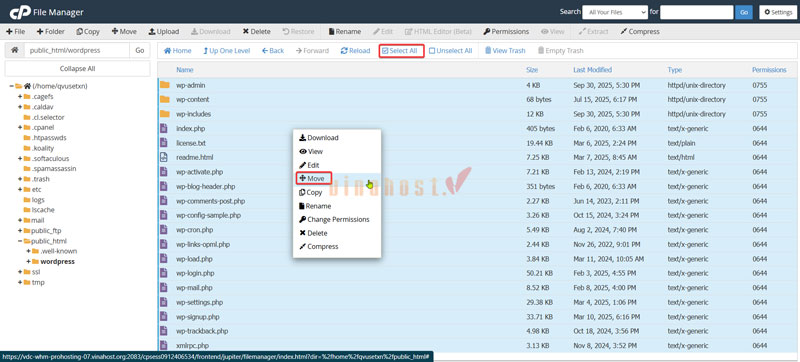
Task: Select the .cl.selector folder in the tree
Action: tap(48, 117)
